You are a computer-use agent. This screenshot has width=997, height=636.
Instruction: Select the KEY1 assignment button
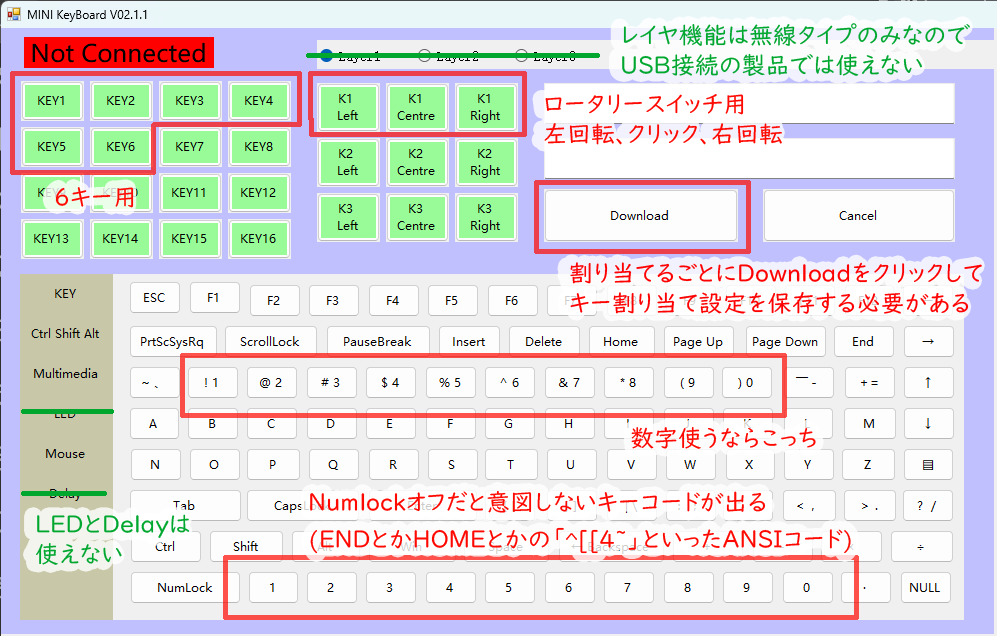pos(51,101)
